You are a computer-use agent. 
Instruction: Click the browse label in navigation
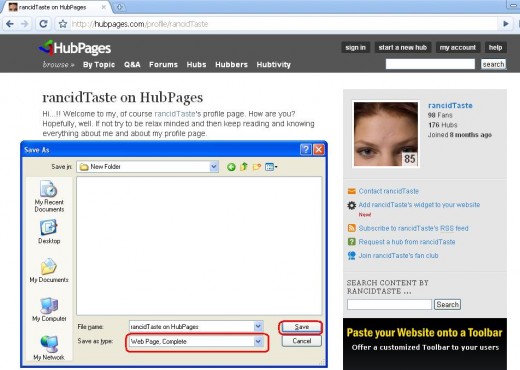pos(58,65)
